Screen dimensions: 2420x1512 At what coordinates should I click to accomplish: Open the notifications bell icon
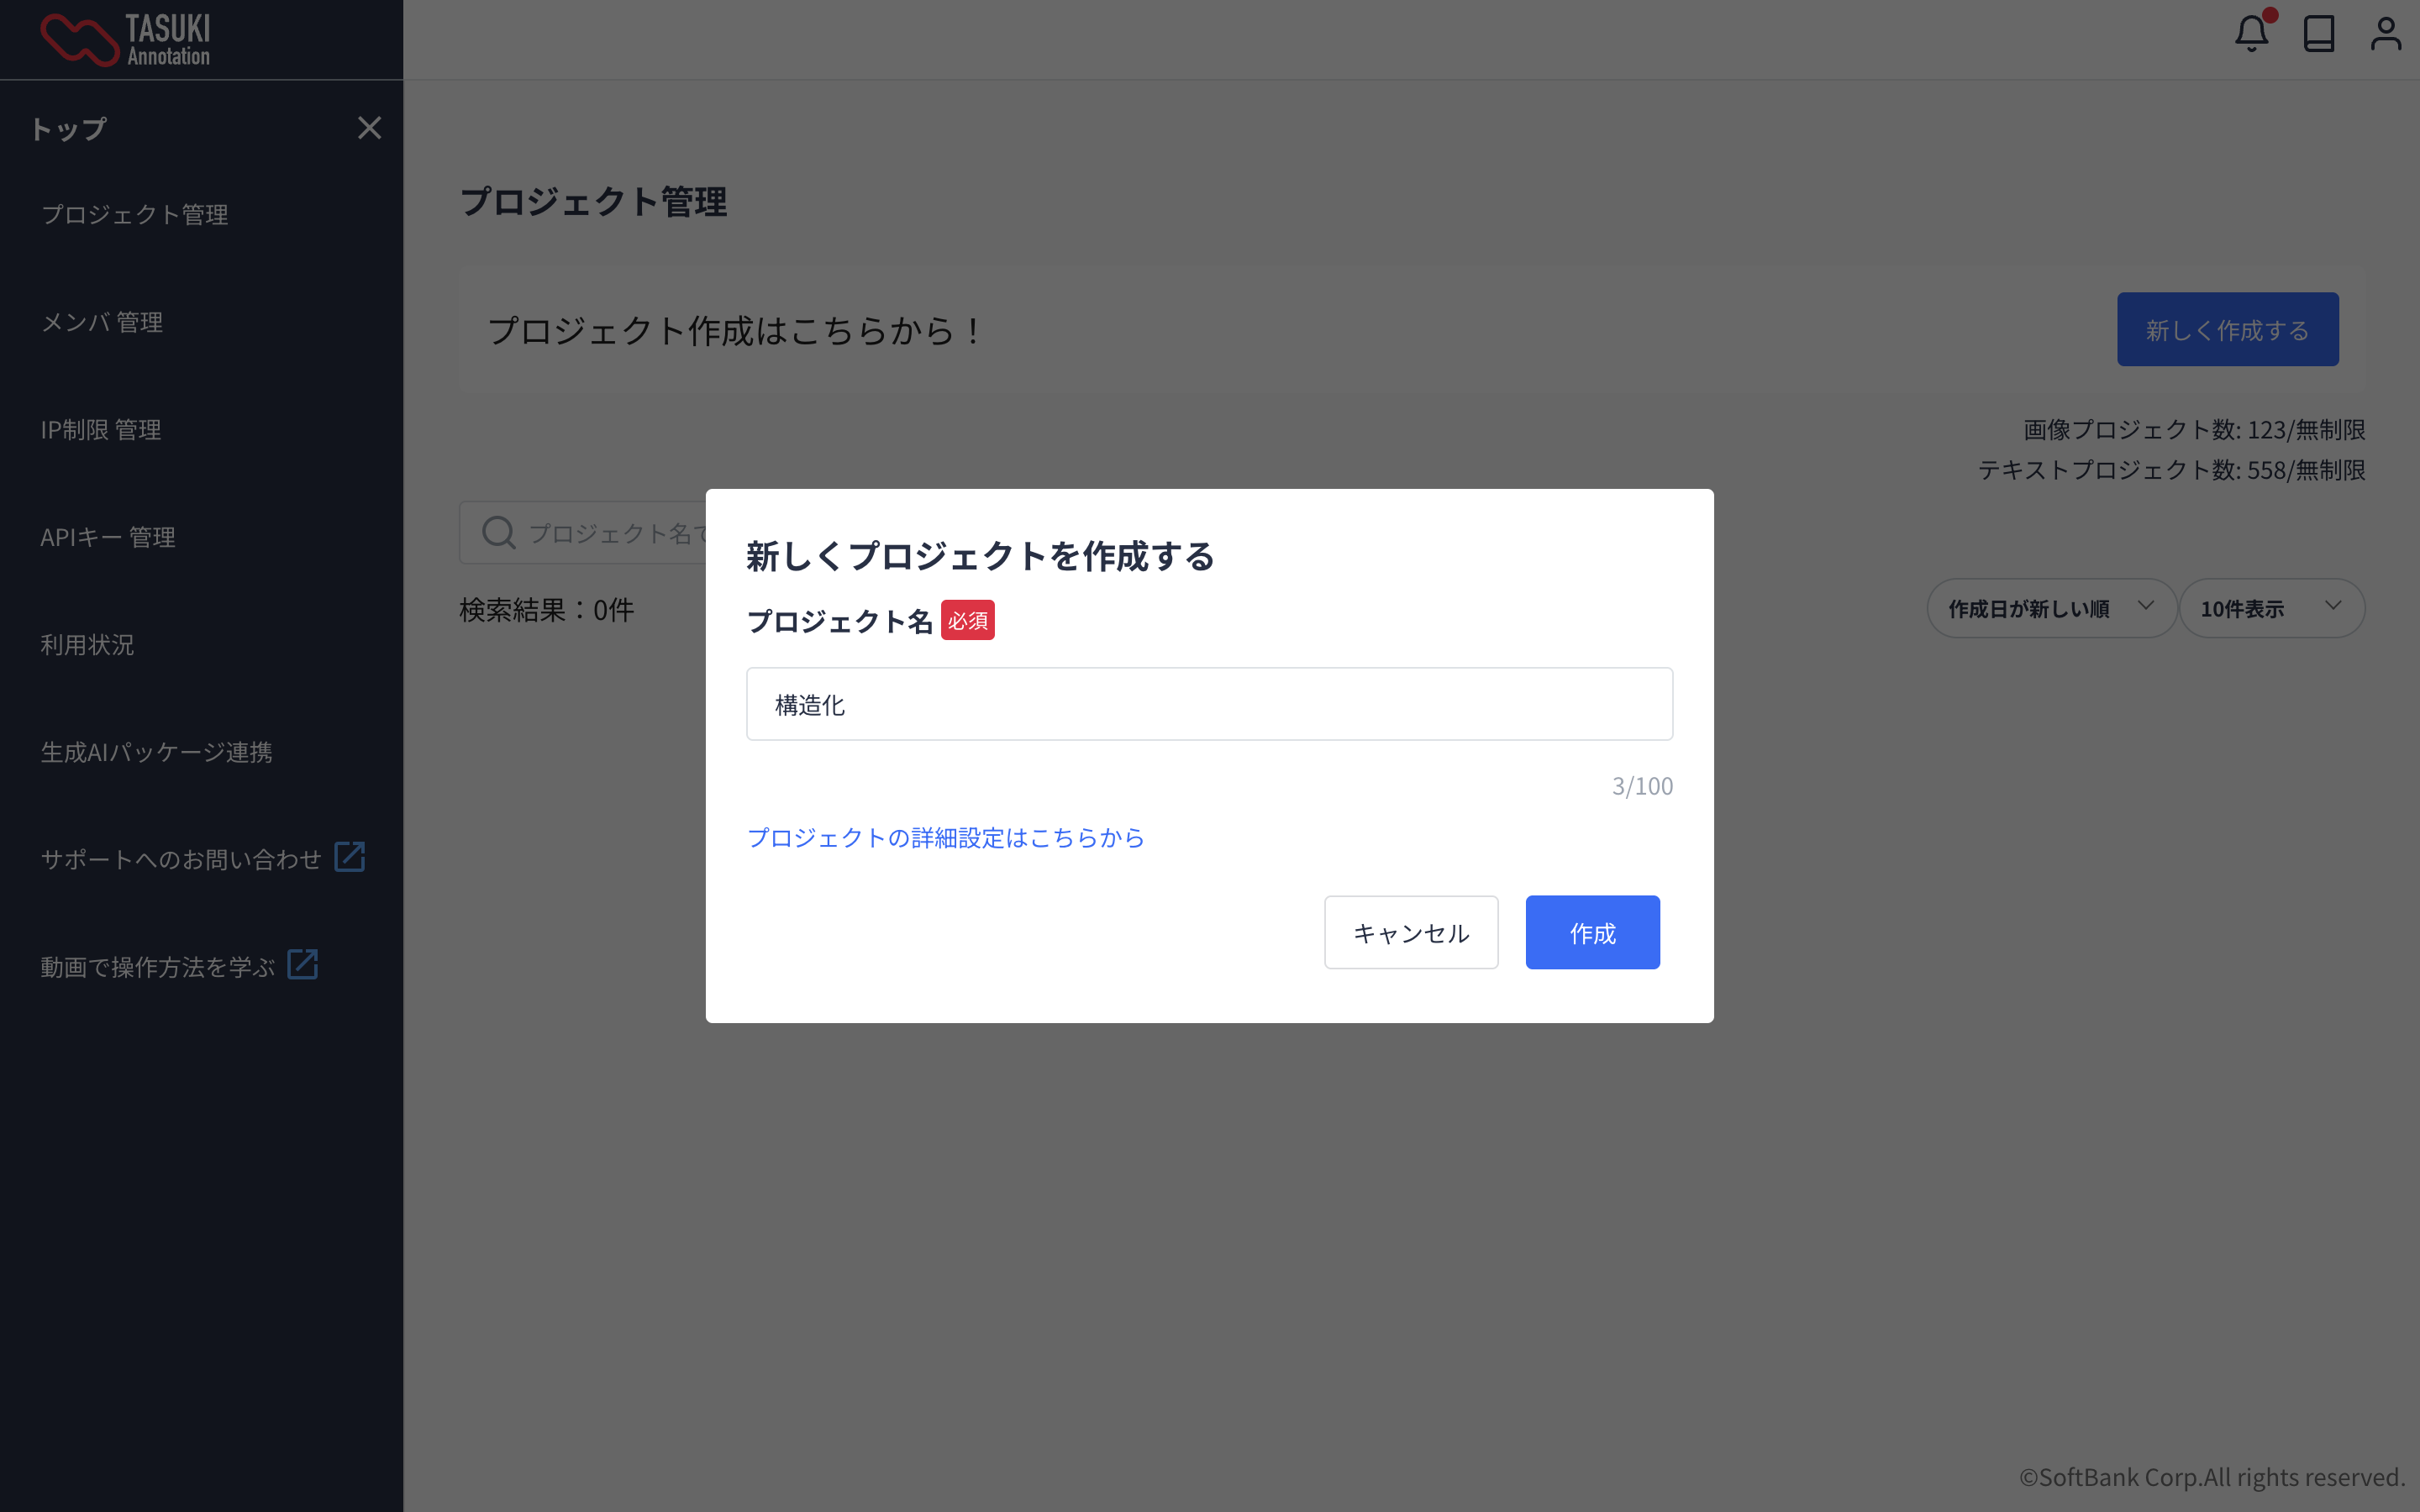click(2250, 34)
